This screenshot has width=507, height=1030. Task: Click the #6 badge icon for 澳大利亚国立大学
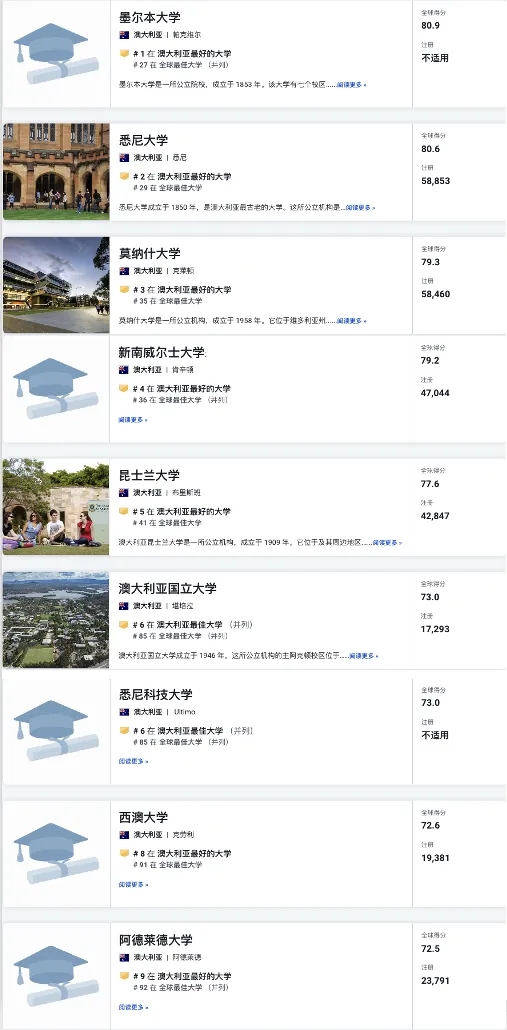123,625
